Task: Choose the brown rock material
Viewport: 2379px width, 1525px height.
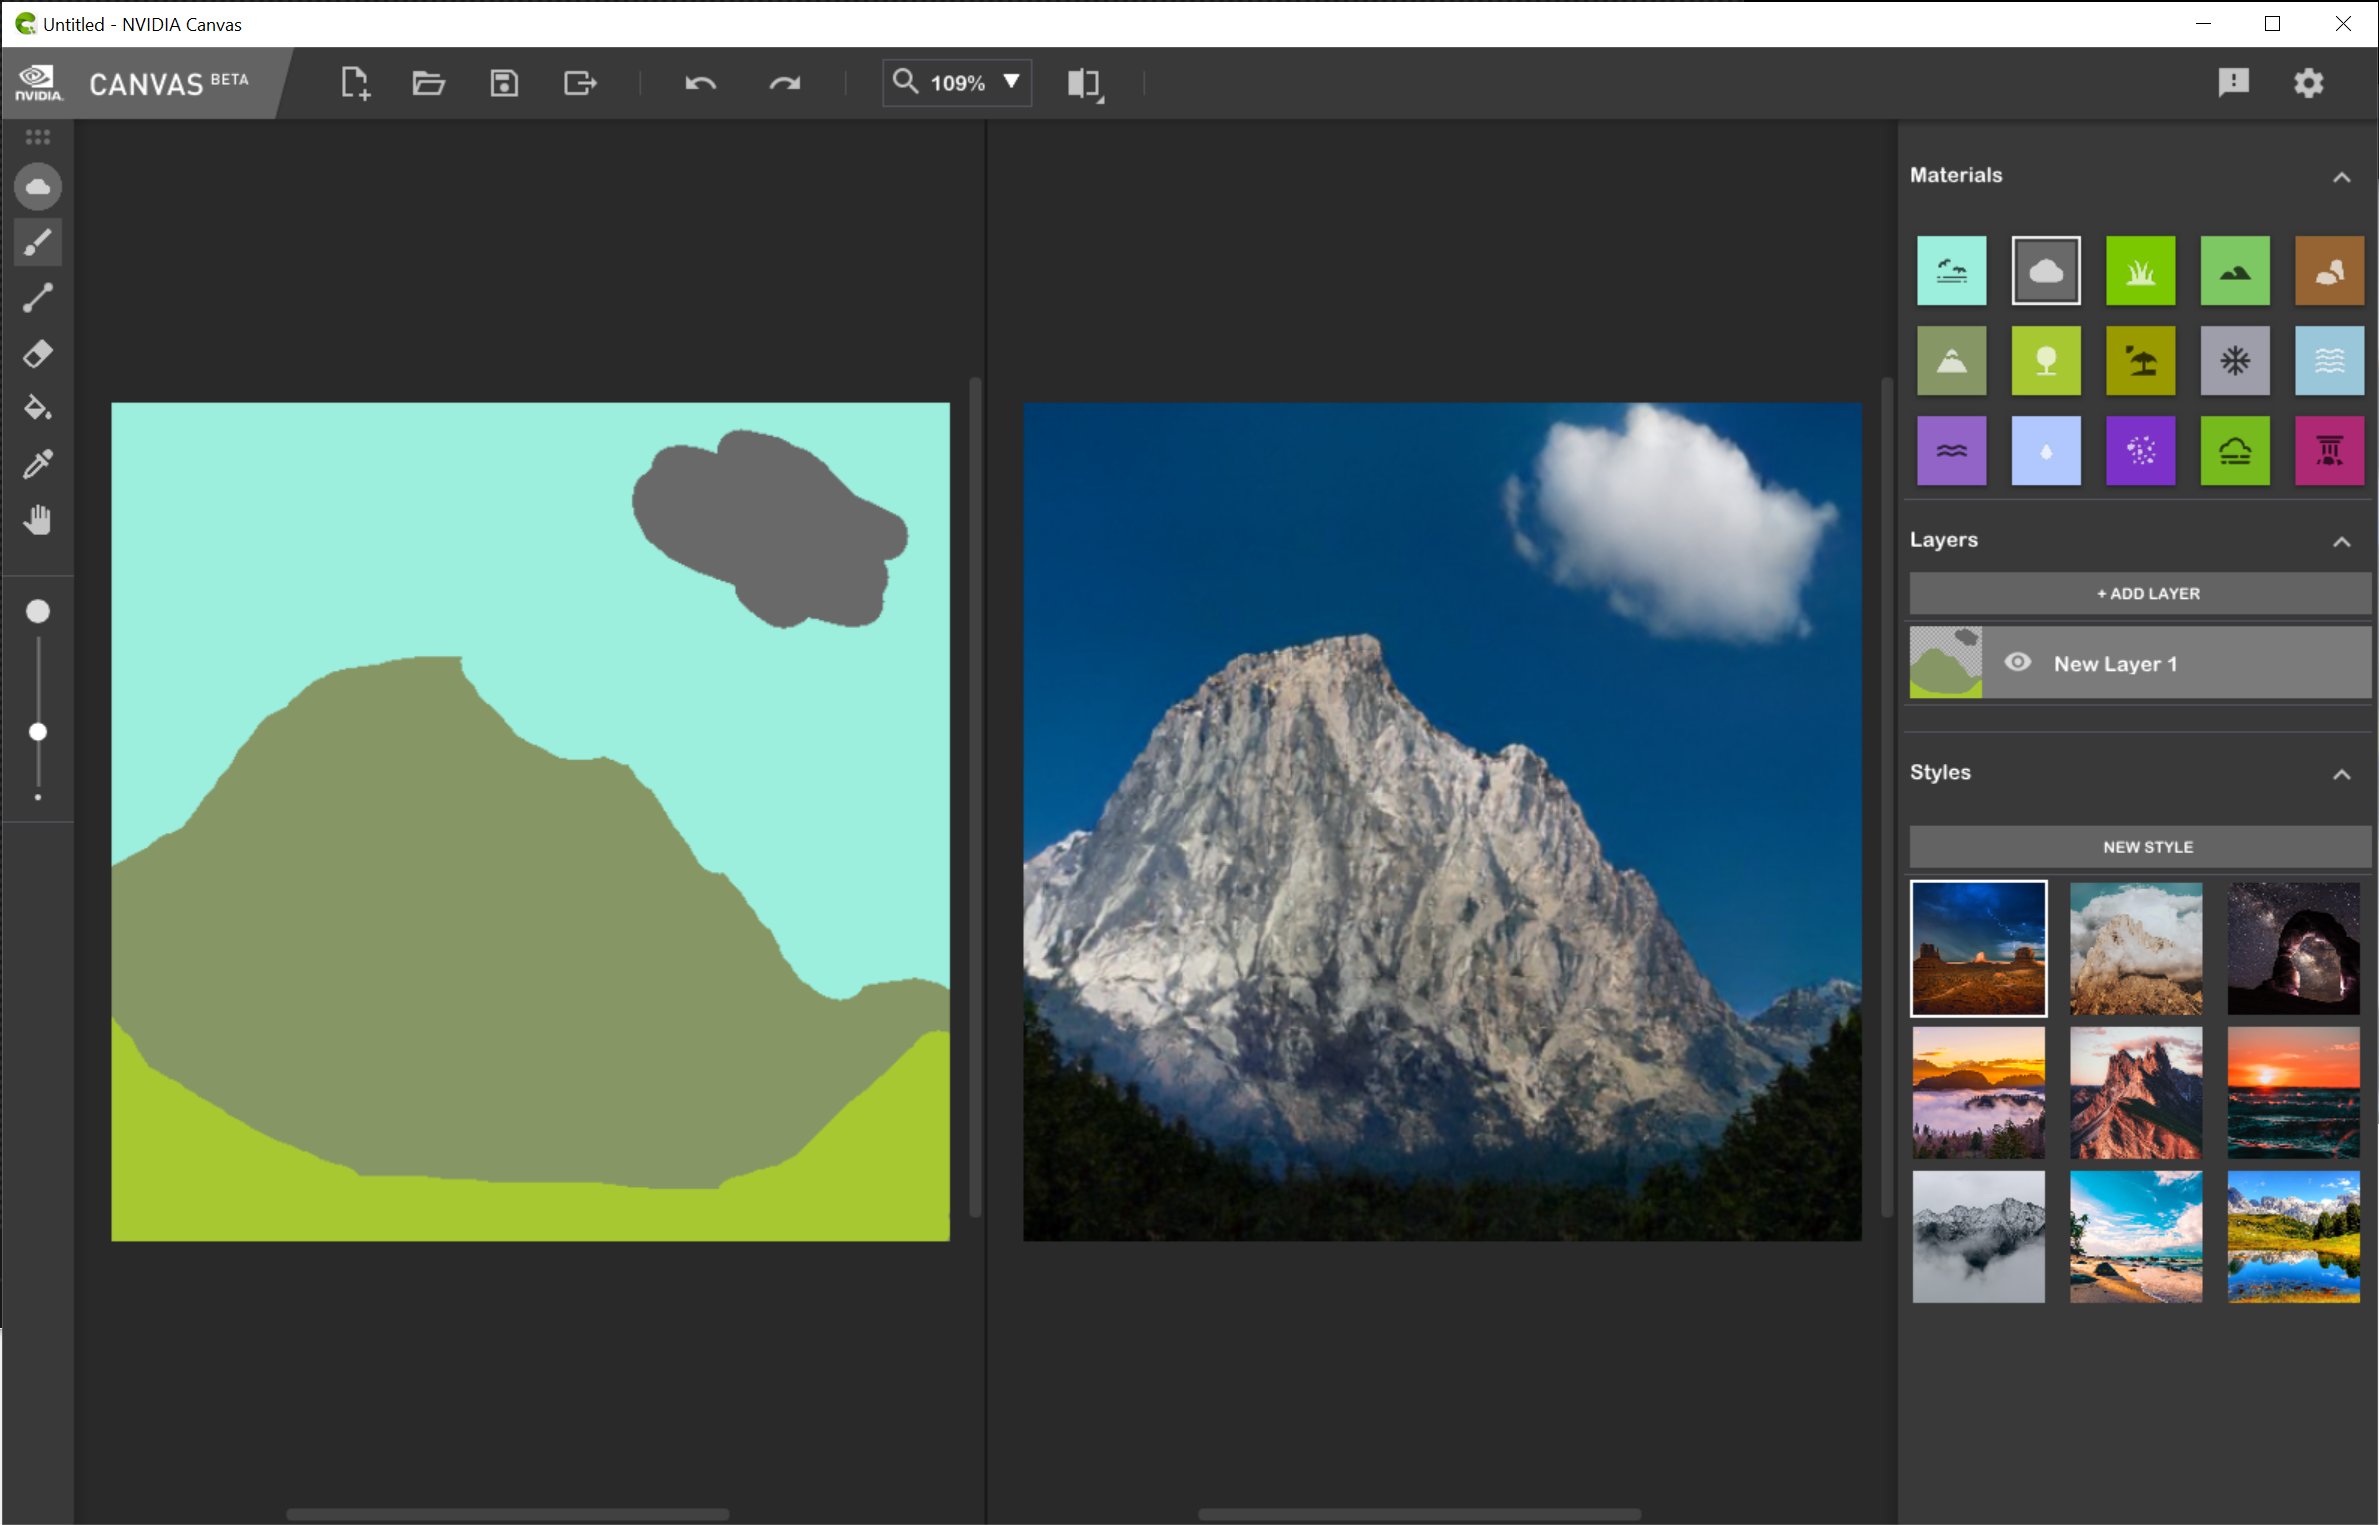Action: click(2329, 271)
